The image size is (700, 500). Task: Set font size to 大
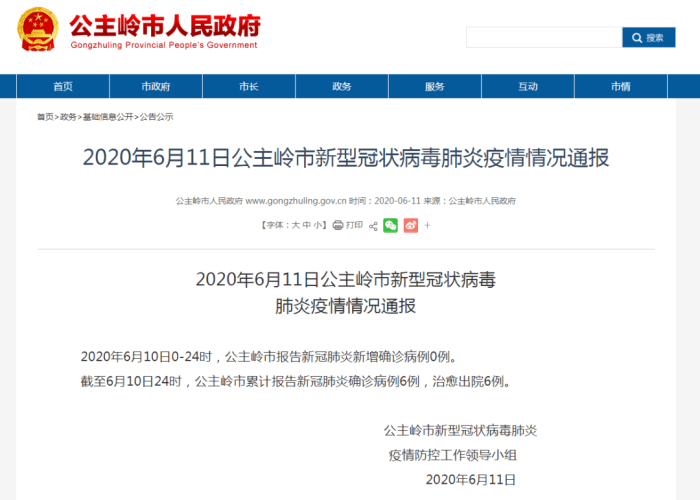(296, 225)
